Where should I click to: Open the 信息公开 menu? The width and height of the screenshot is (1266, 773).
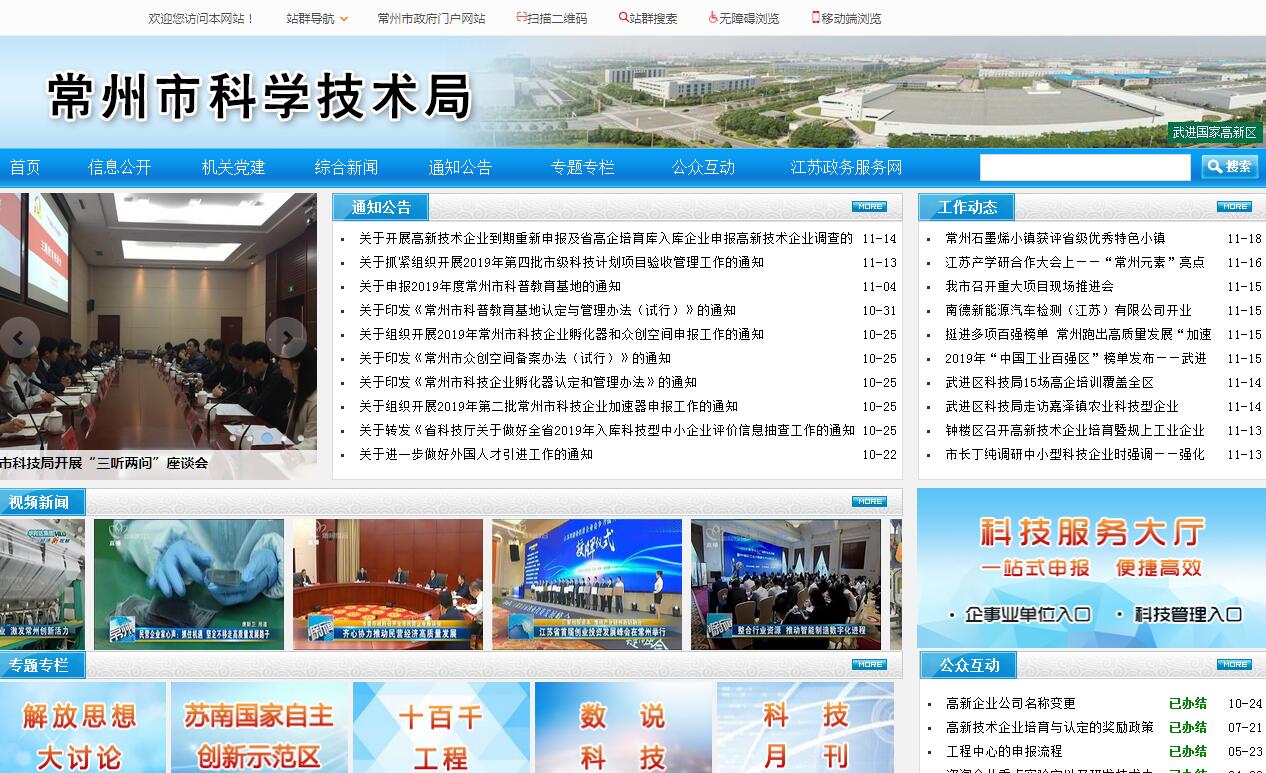120,167
